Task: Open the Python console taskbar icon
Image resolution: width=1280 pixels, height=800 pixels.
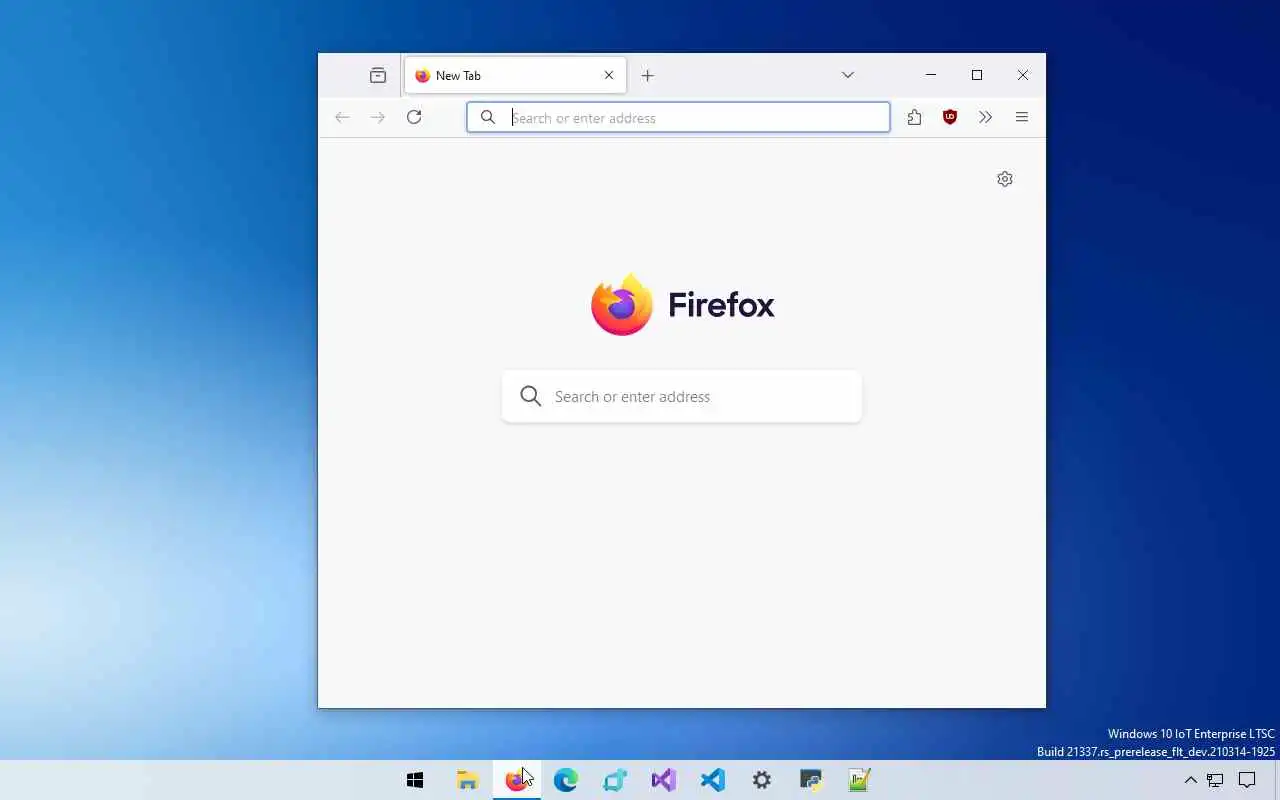Action: 811,780
